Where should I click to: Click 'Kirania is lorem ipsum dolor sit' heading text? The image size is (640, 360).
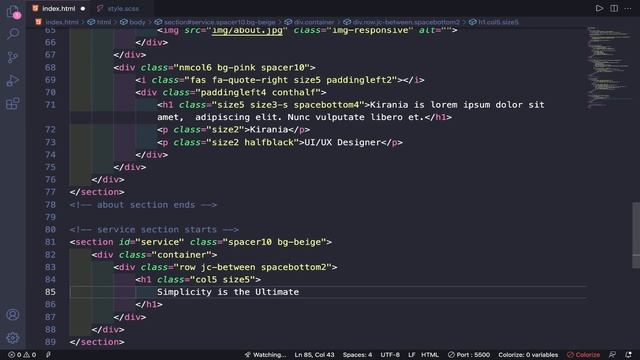[x=457, y=105]
